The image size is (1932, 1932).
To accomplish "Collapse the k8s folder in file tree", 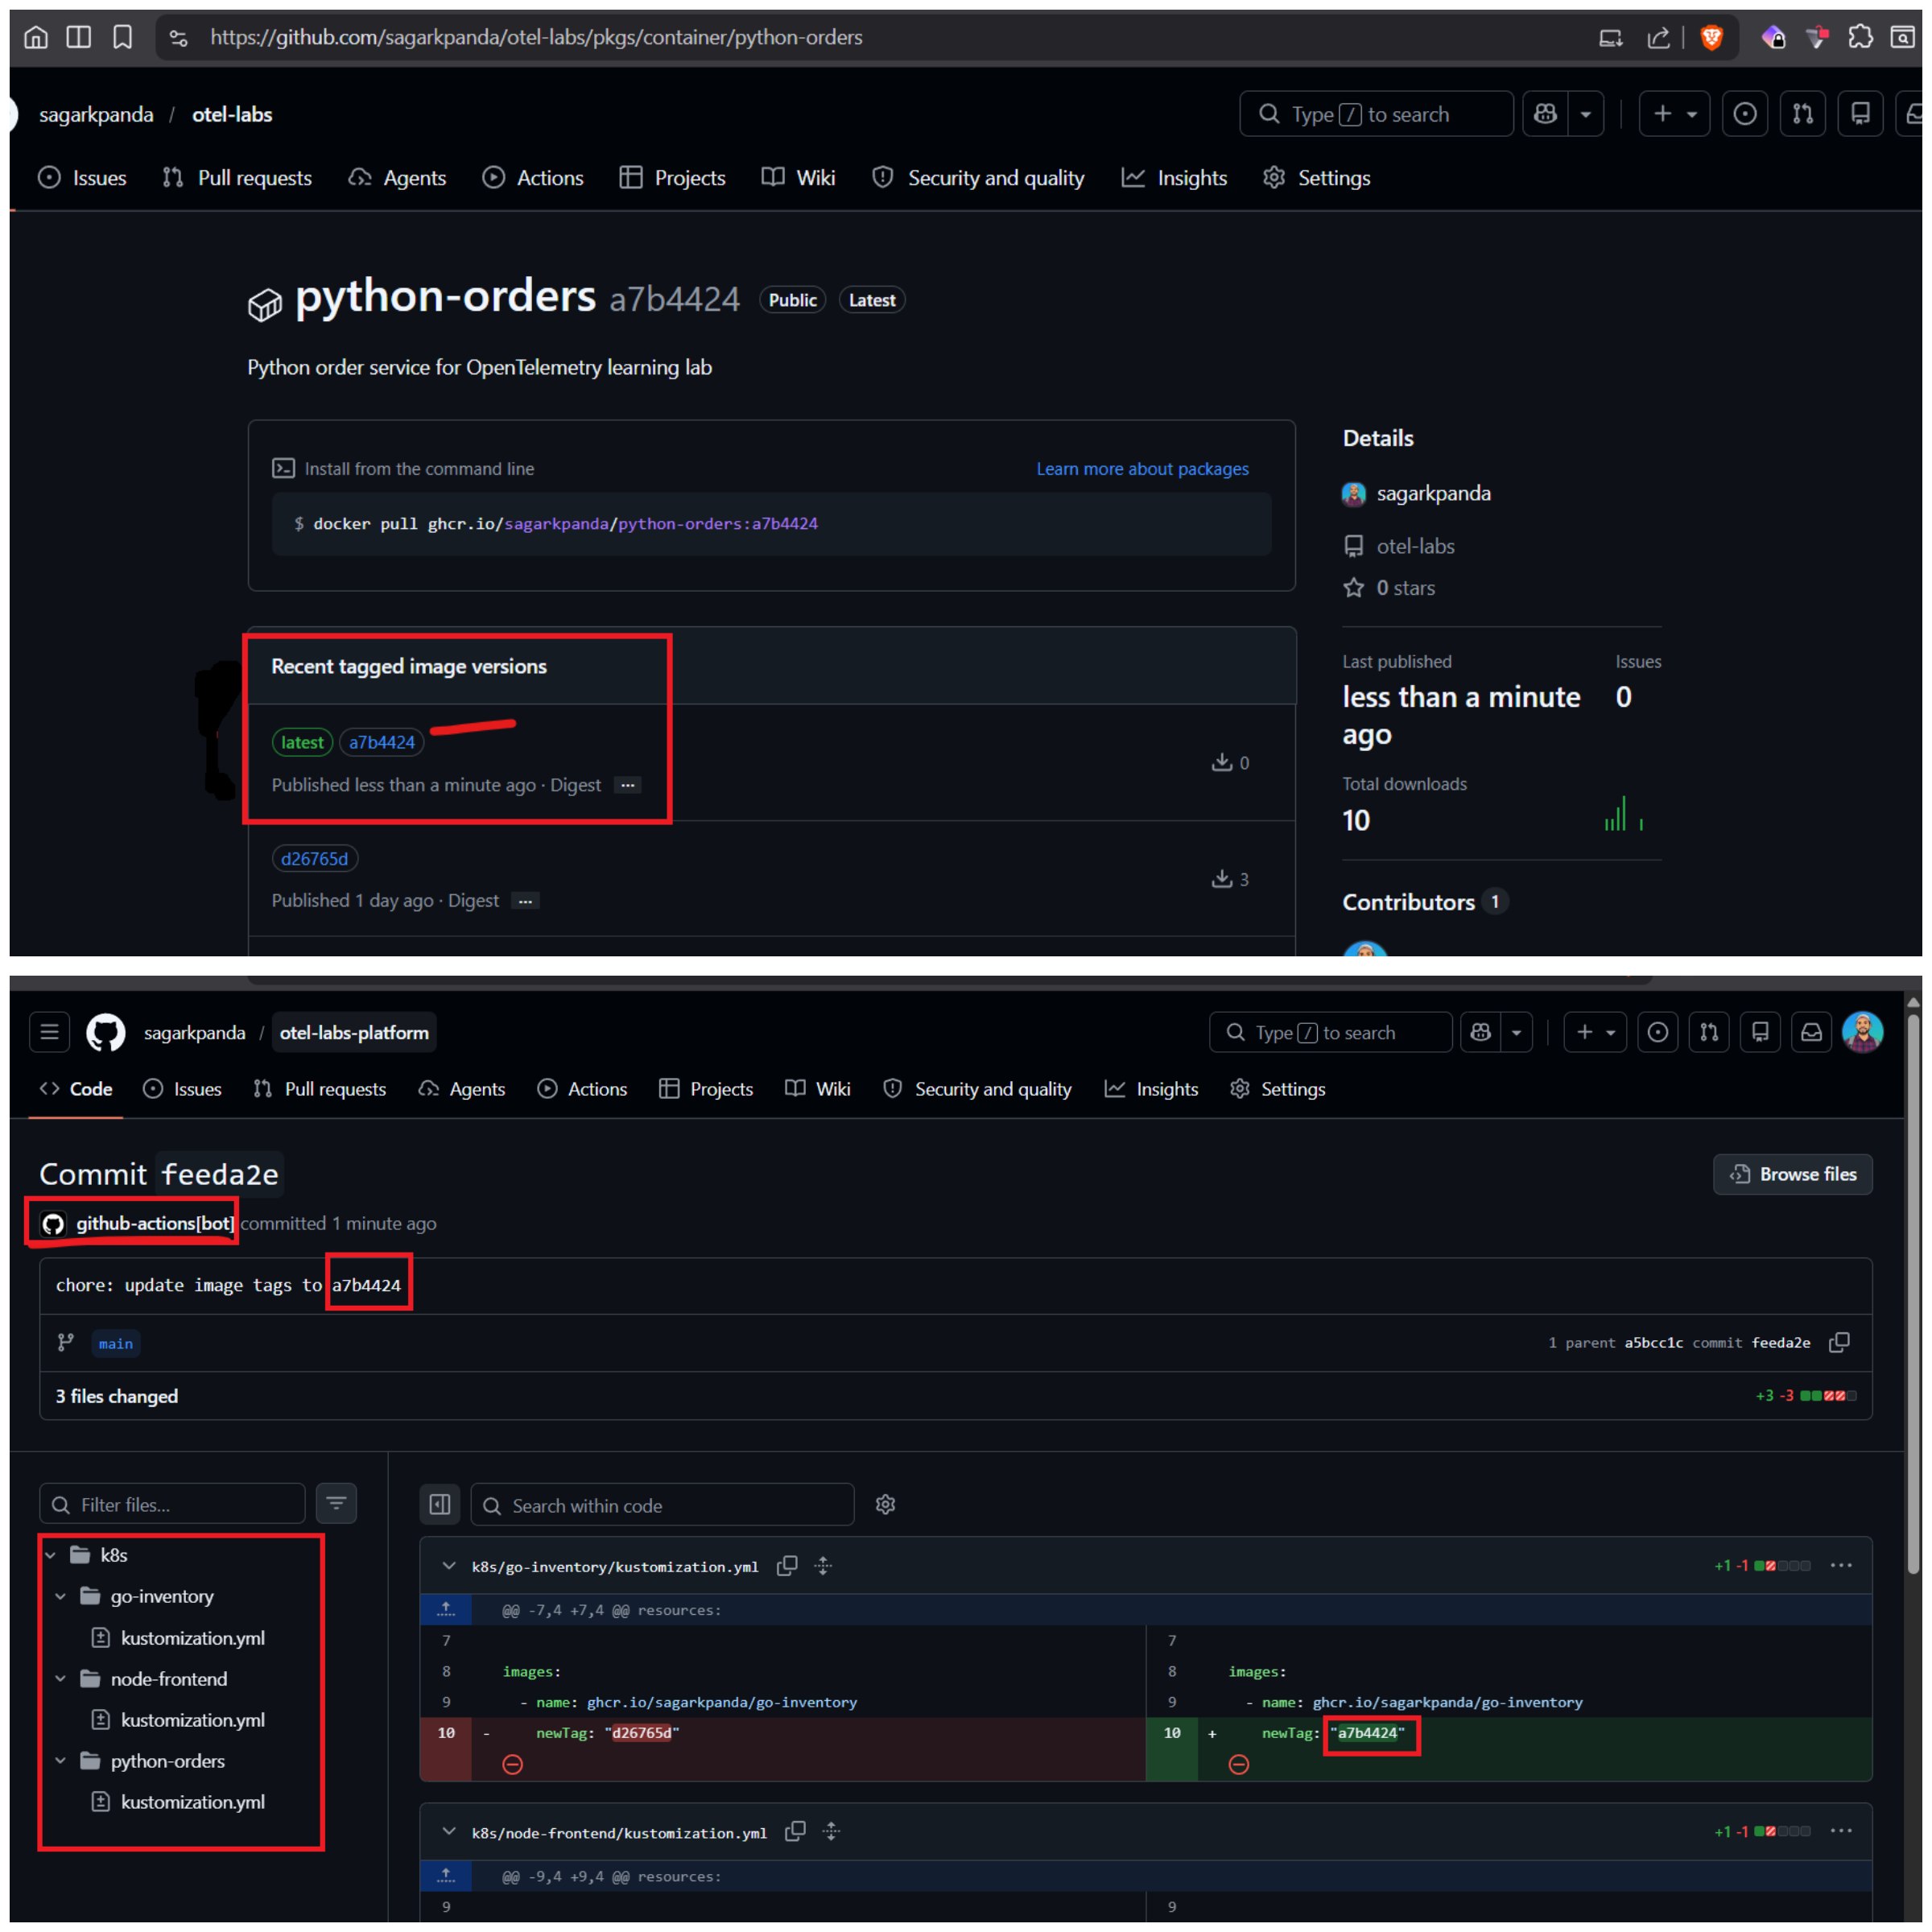I will coord(50,1555).
